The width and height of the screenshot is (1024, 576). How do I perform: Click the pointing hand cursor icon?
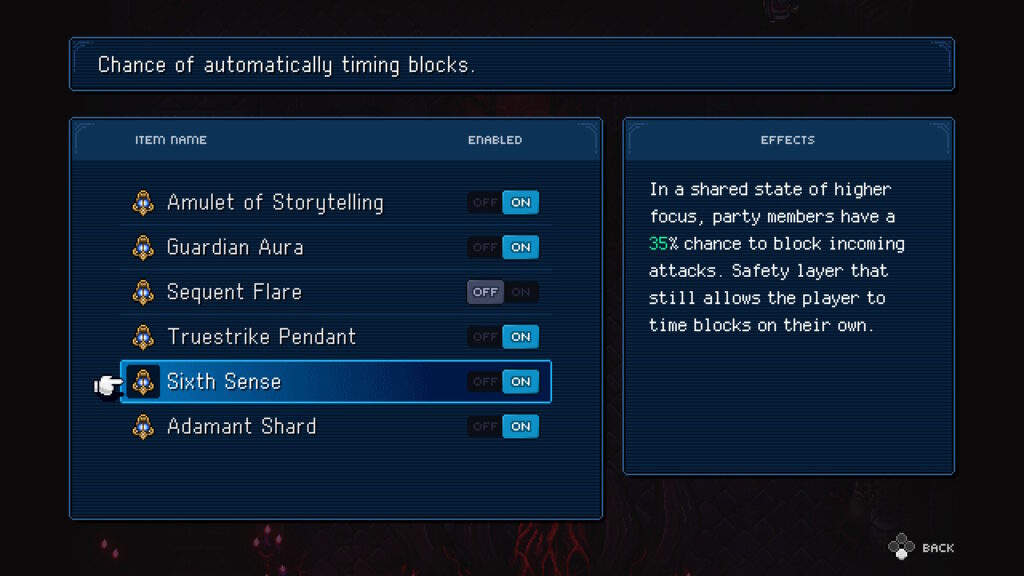[108, 385]
